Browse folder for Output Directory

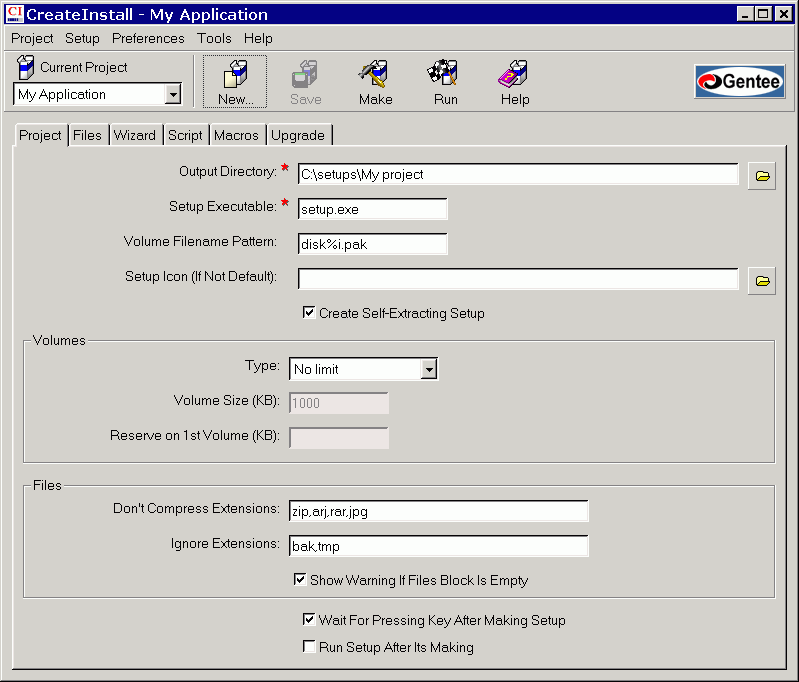[x=762, y=176]
